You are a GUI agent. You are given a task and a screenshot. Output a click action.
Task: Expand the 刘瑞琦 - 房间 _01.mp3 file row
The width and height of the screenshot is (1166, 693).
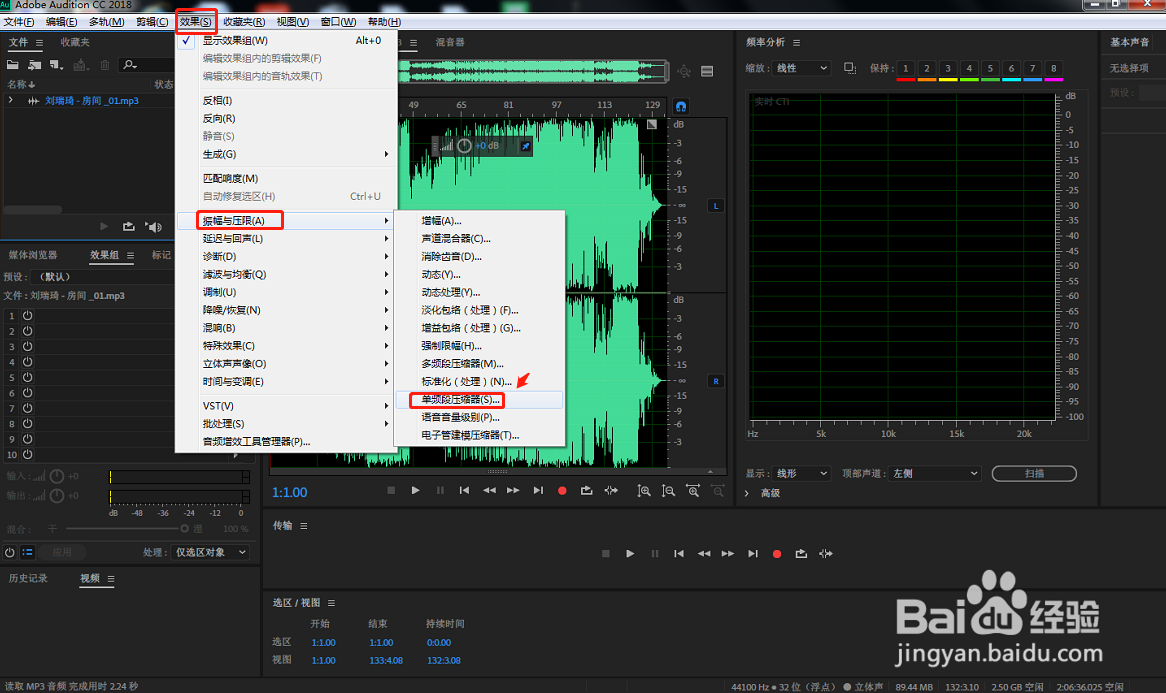click(x=10, y=100)
